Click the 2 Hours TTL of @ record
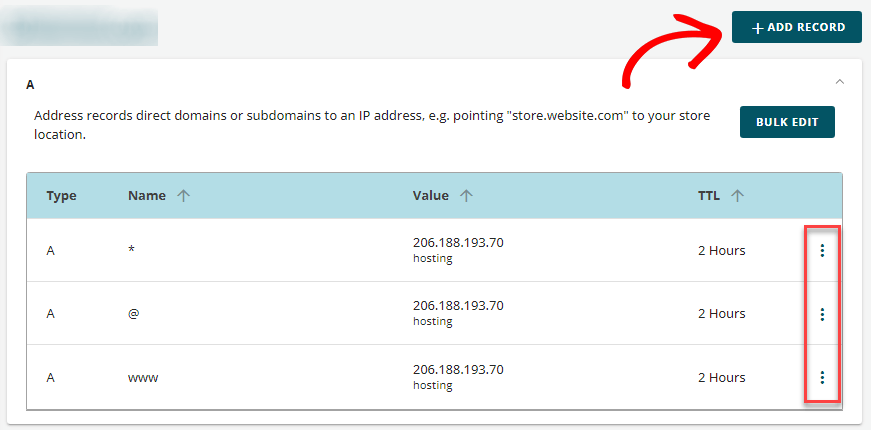The image size is (871, 430). point(721,314)
